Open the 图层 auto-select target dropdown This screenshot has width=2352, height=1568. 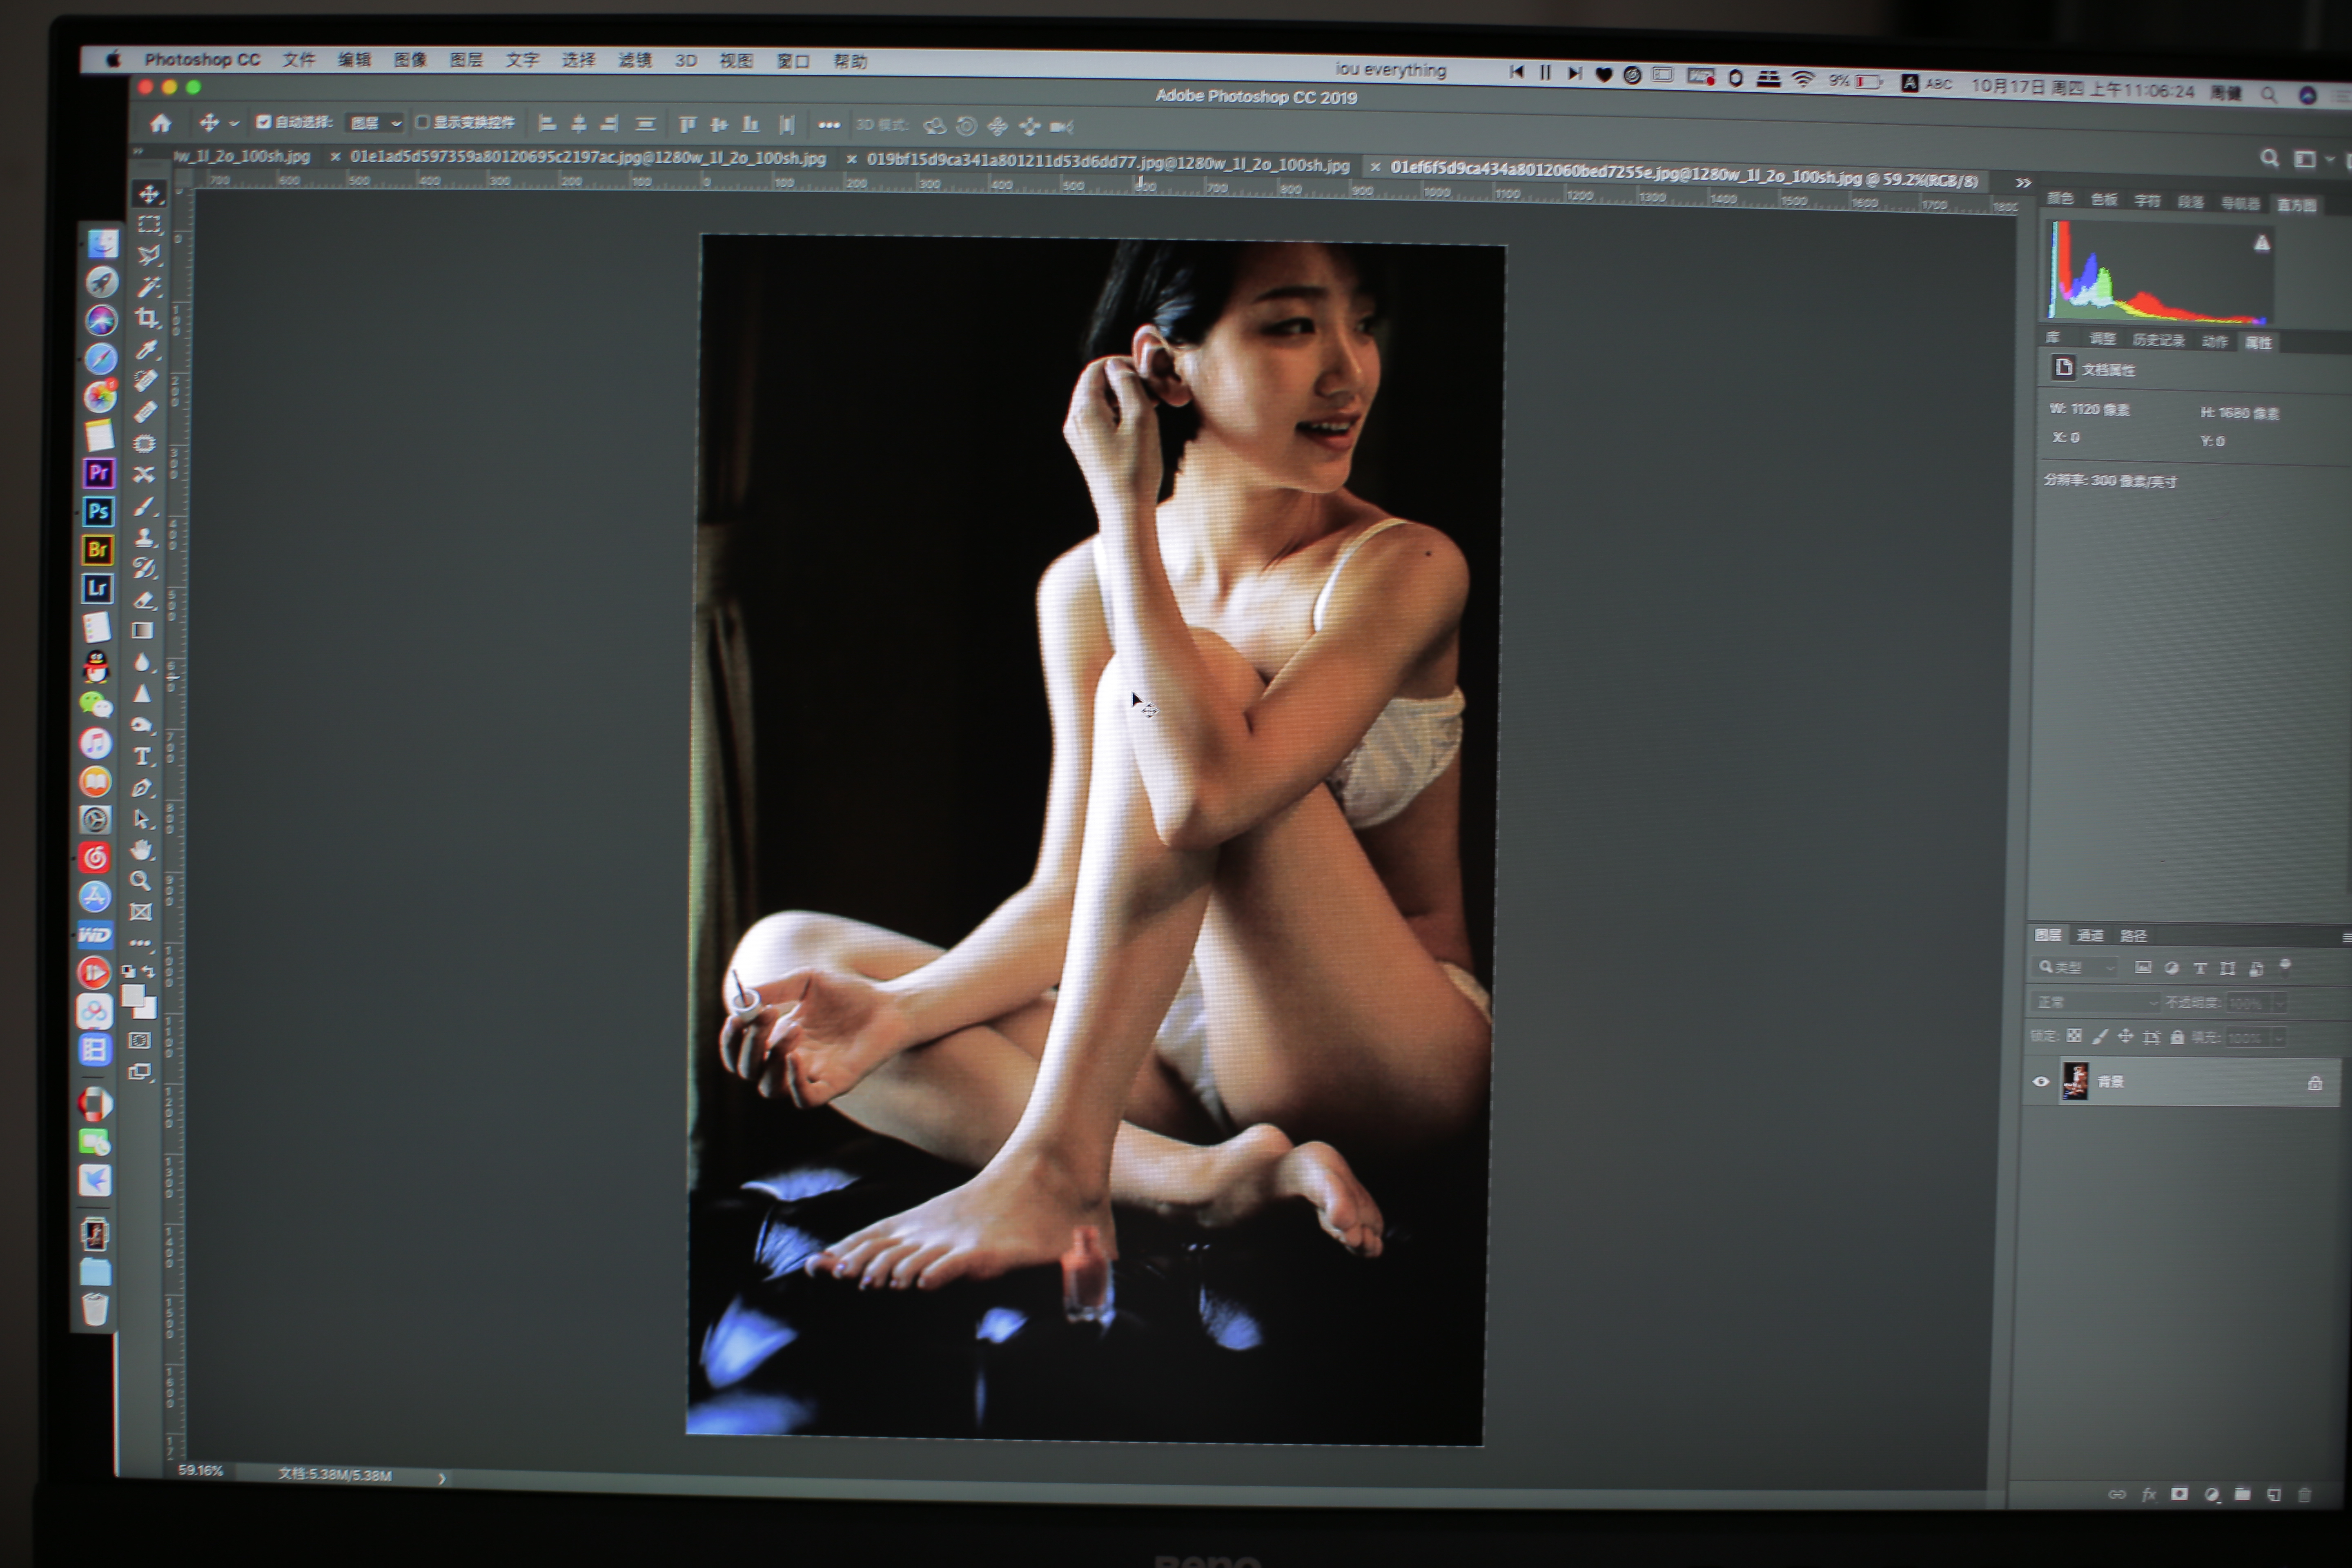click(375, 123)
